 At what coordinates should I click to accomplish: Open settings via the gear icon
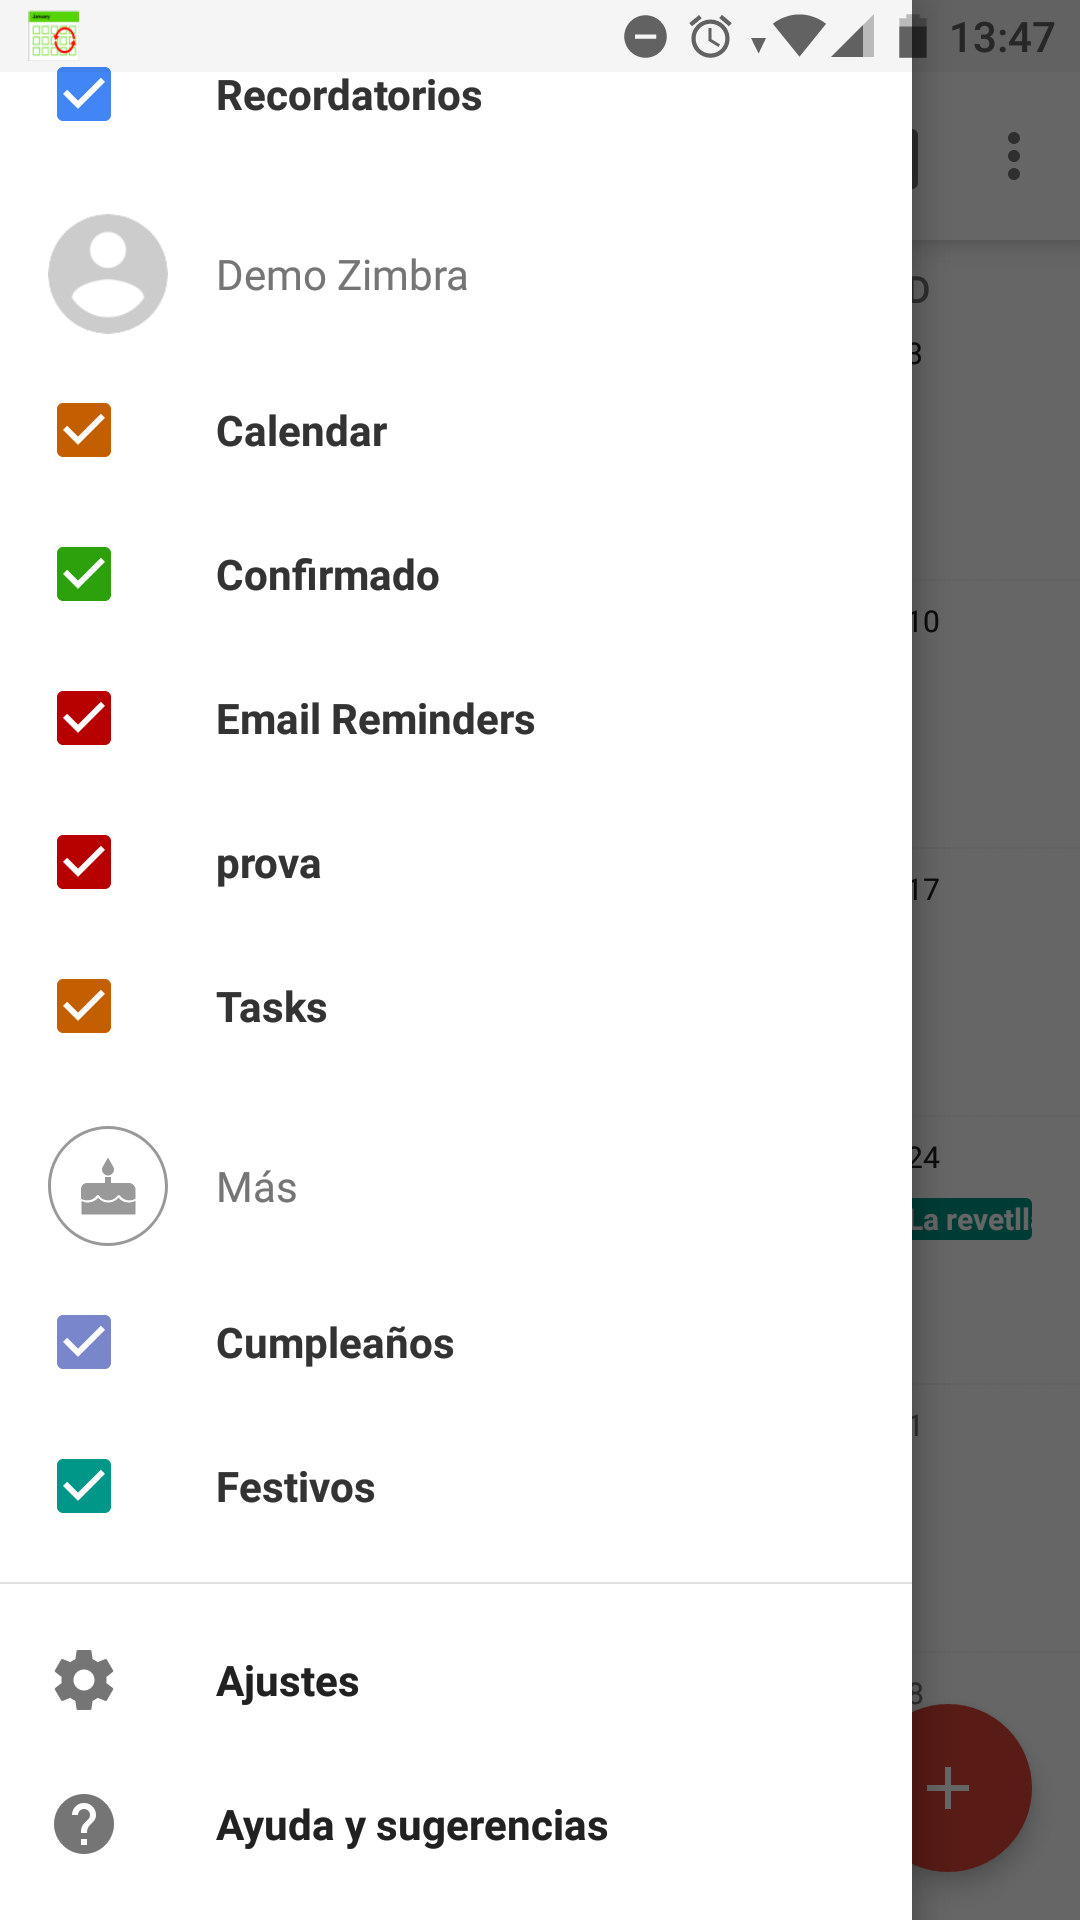pyautogui.click(x=84, y=1680)
